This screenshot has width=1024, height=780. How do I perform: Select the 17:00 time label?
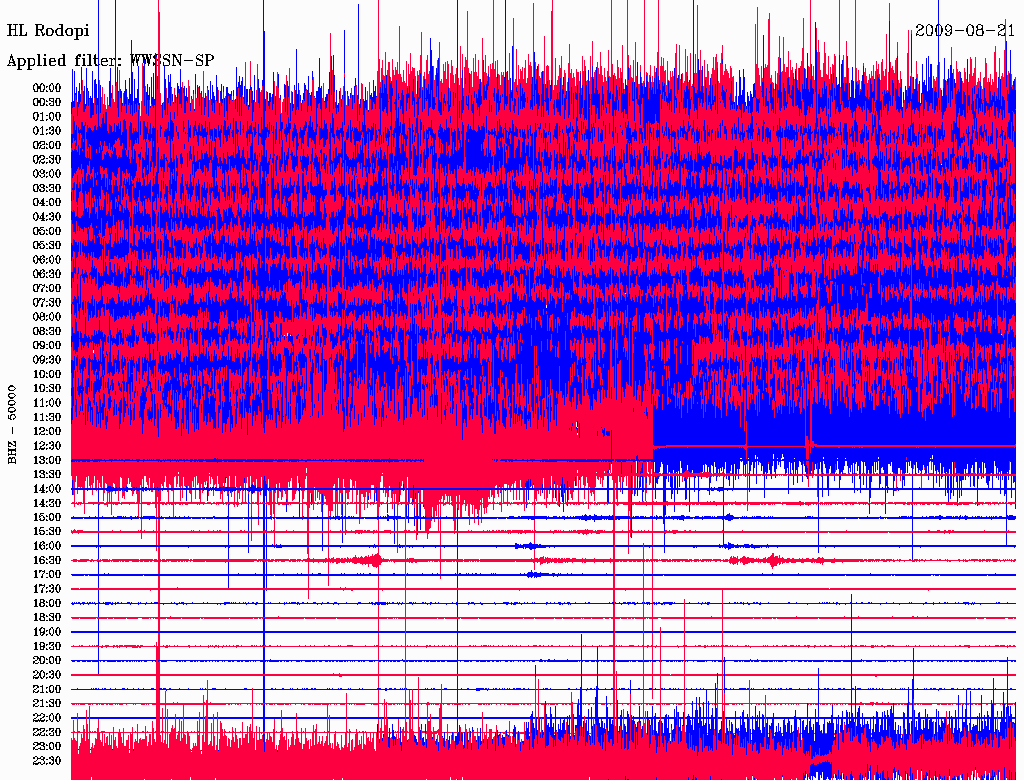[x=47, y=575]
